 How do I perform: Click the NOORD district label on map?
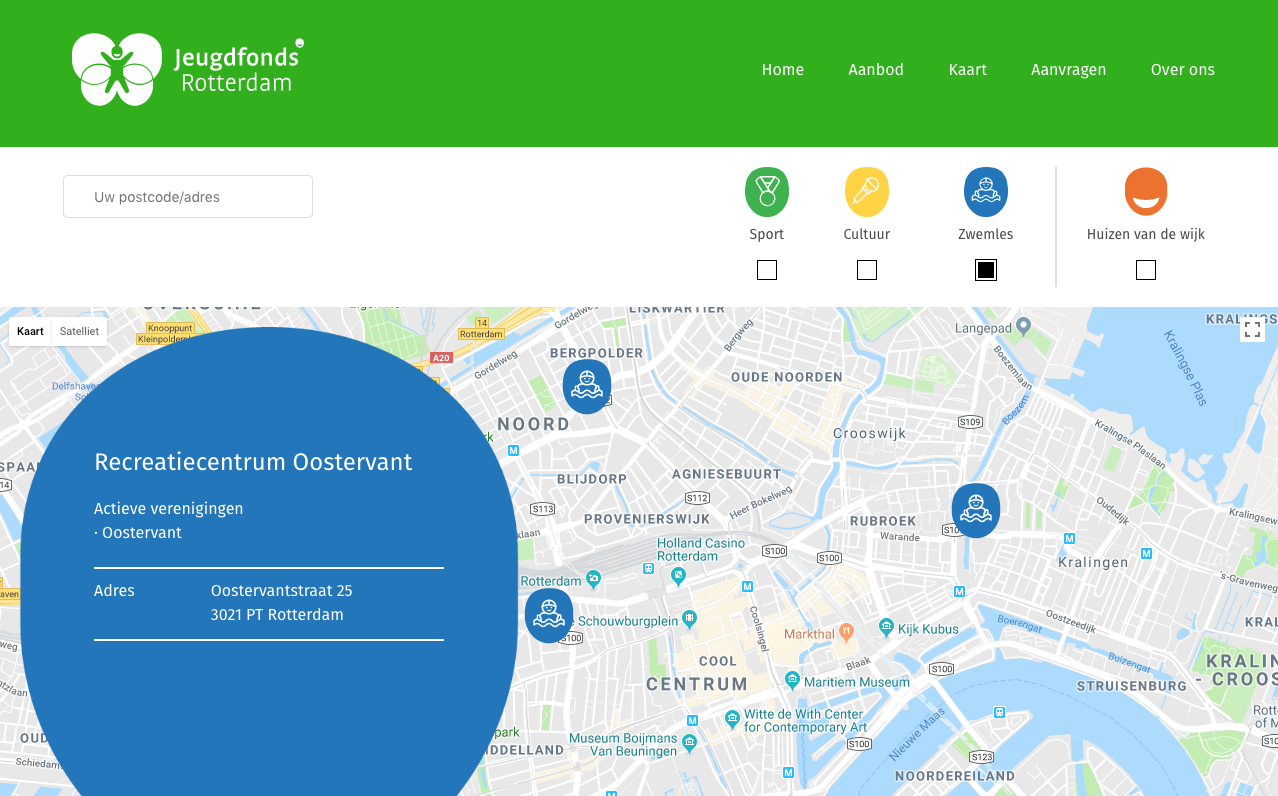click(533, 424)
